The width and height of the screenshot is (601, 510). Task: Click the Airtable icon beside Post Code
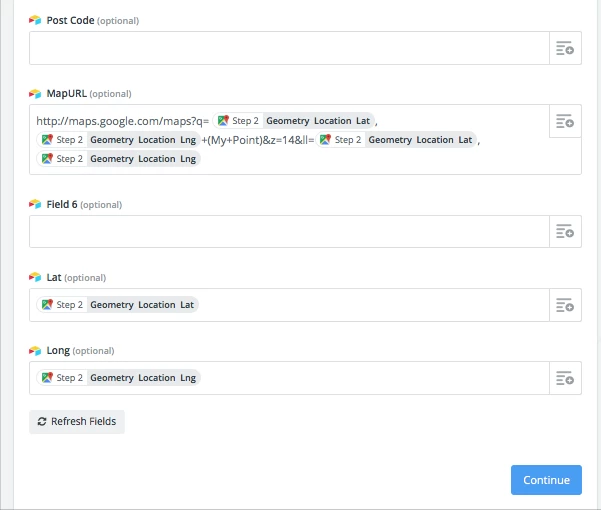click(35, 20)
